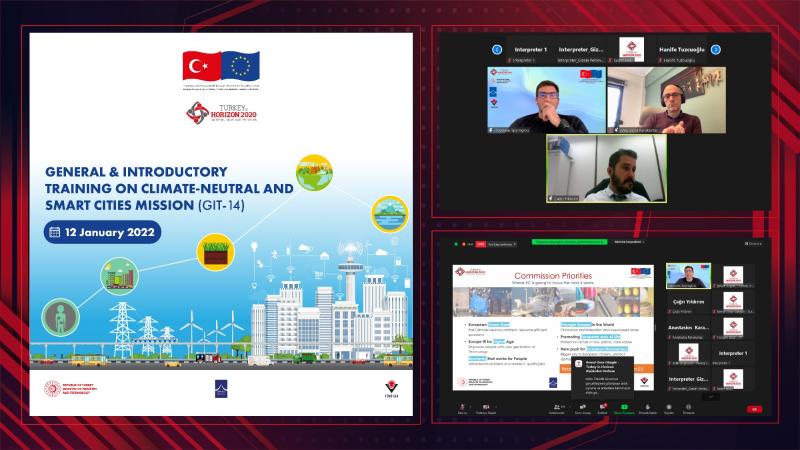The height and width of the screenshot is (450, 800).
Task: Select video of man with headphones in top window
Action: 666,100
